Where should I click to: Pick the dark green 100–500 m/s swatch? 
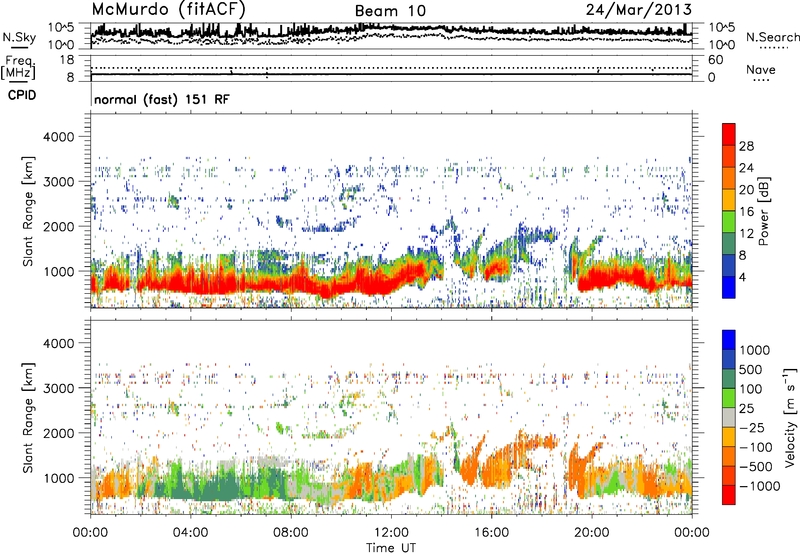coord(729,379)
